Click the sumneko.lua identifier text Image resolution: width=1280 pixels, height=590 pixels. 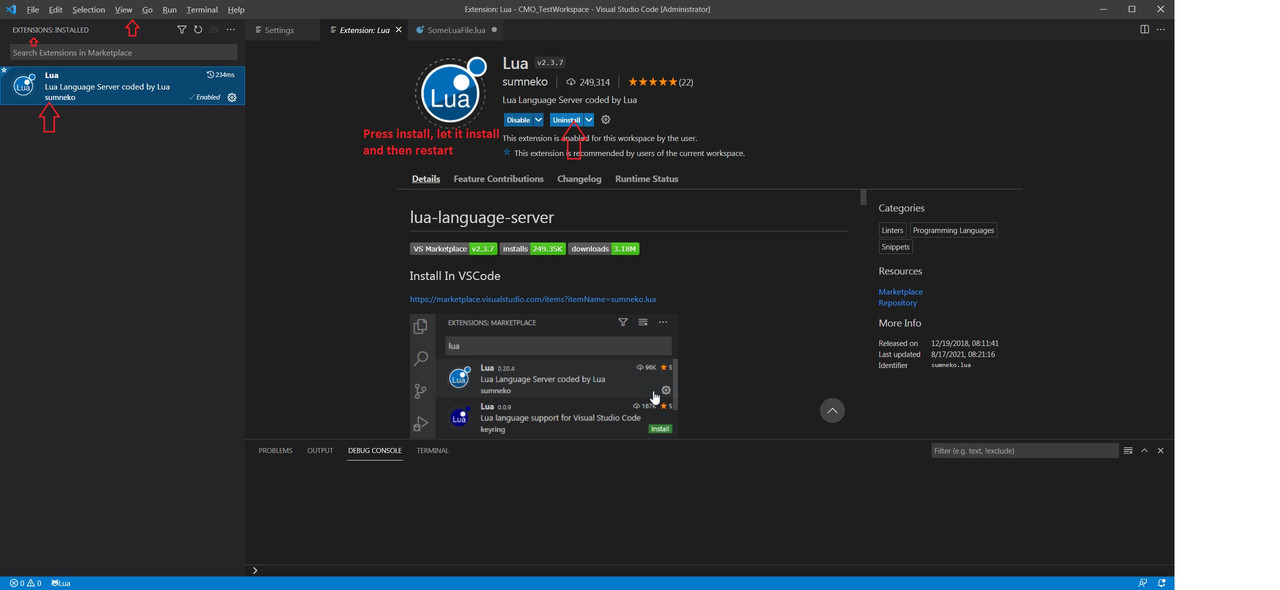point(951,366)
